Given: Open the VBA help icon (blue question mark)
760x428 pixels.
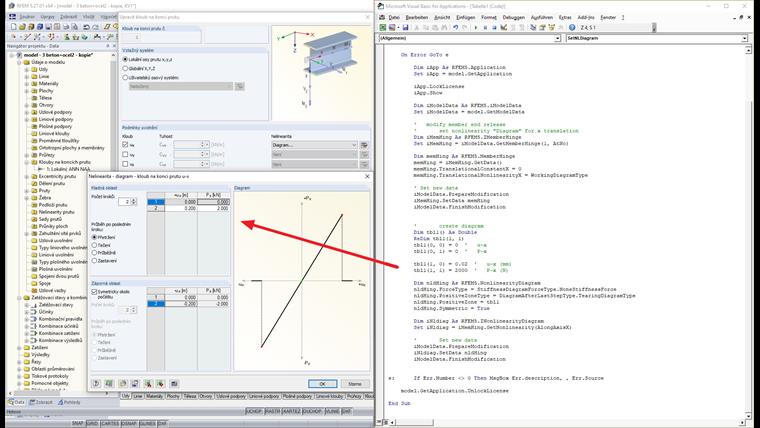Looking at the screenshot, I should (572, 28).
